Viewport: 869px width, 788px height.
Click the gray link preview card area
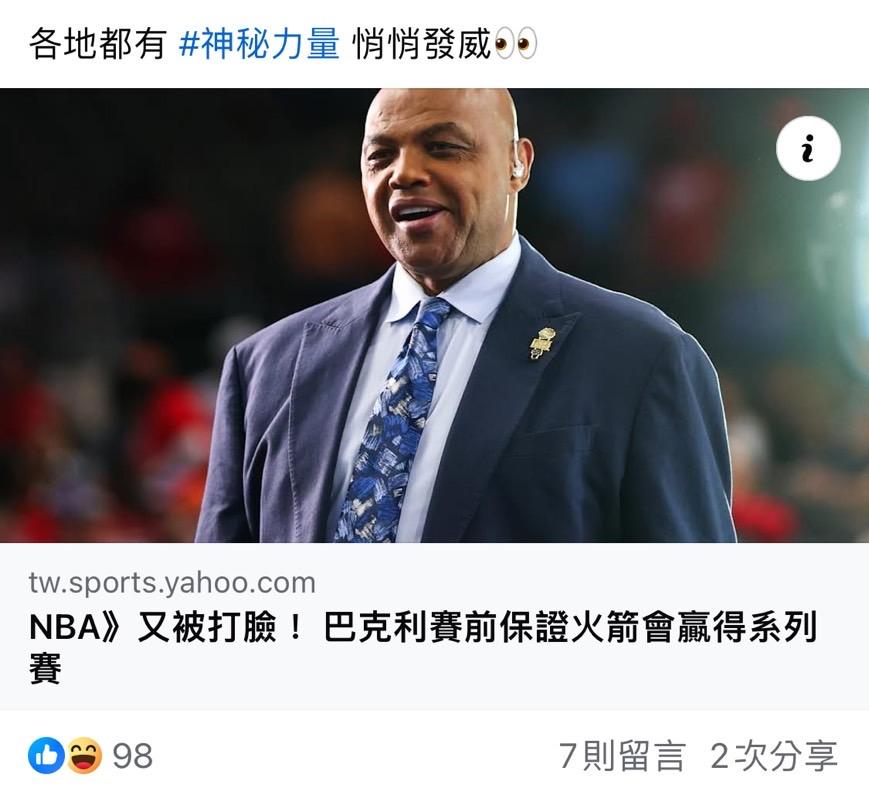(434, 626)
